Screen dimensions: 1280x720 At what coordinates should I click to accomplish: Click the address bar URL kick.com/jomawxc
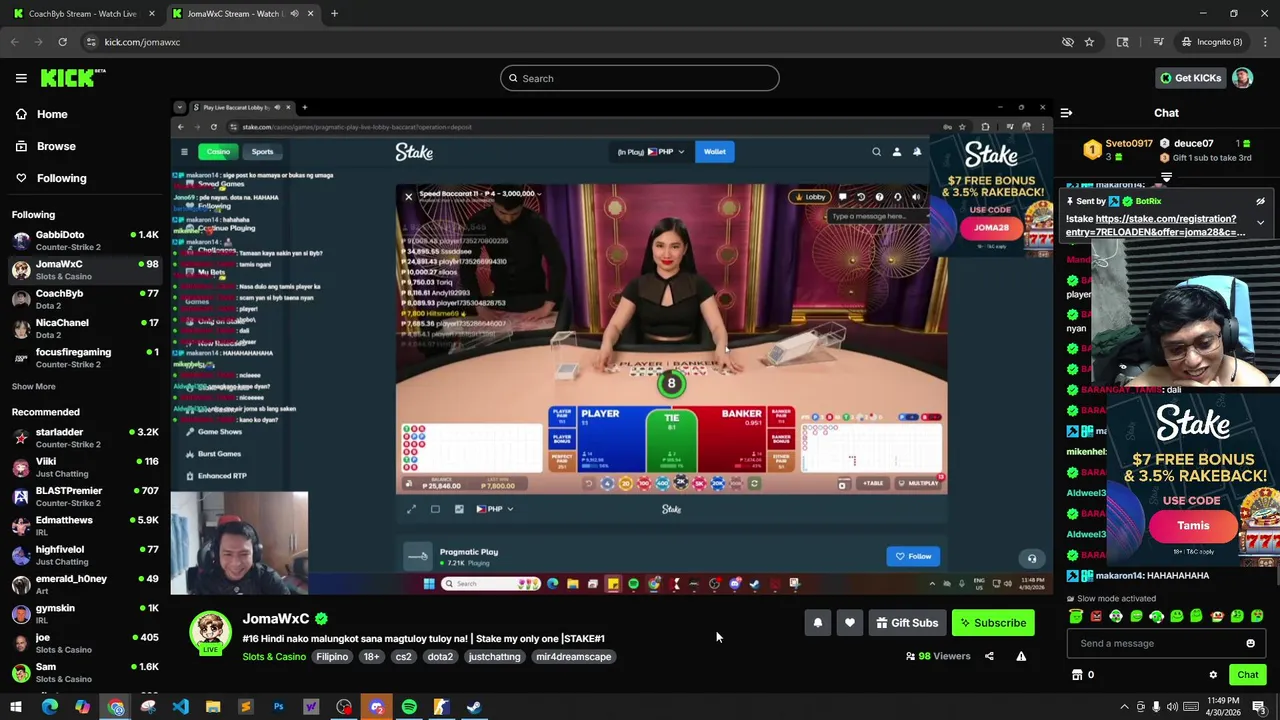point(142,42)
